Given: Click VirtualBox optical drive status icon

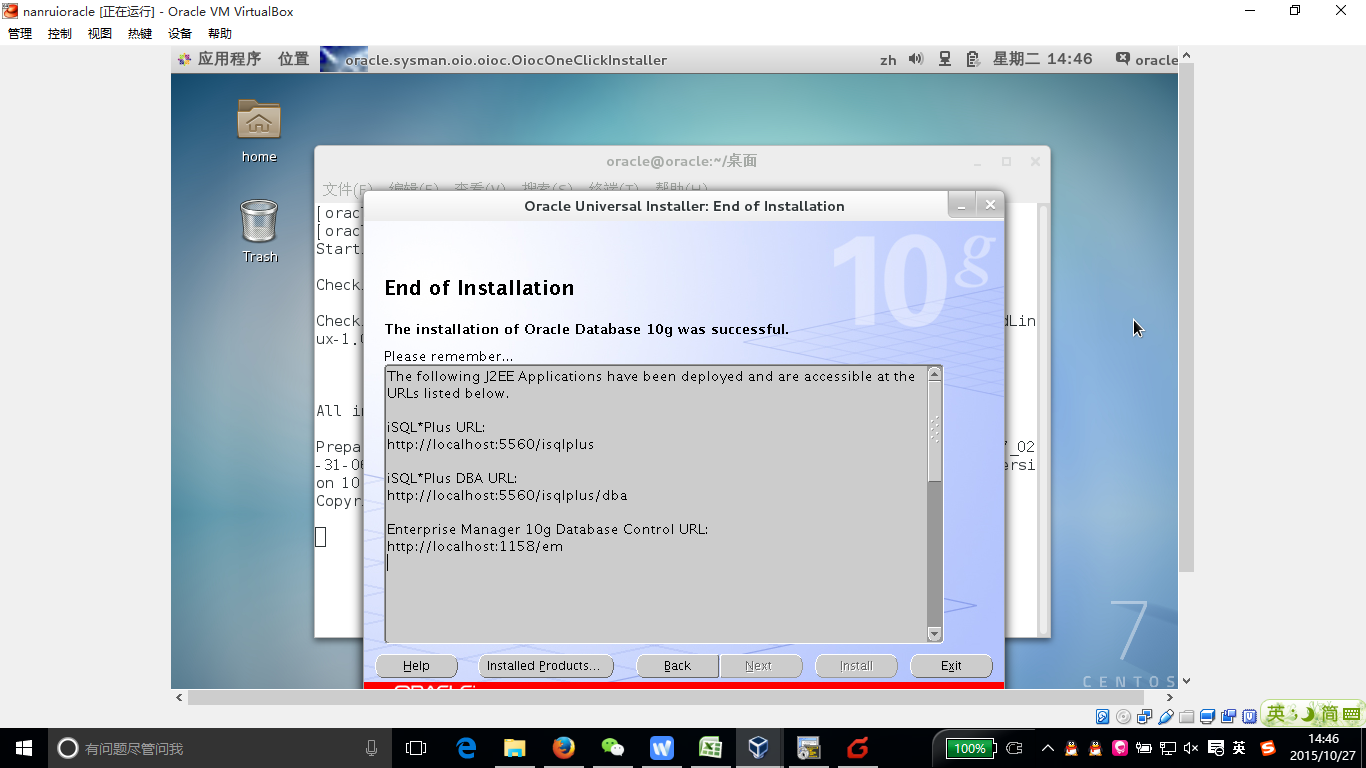Looking at the screenshot, I should (x=1123, y=716).
